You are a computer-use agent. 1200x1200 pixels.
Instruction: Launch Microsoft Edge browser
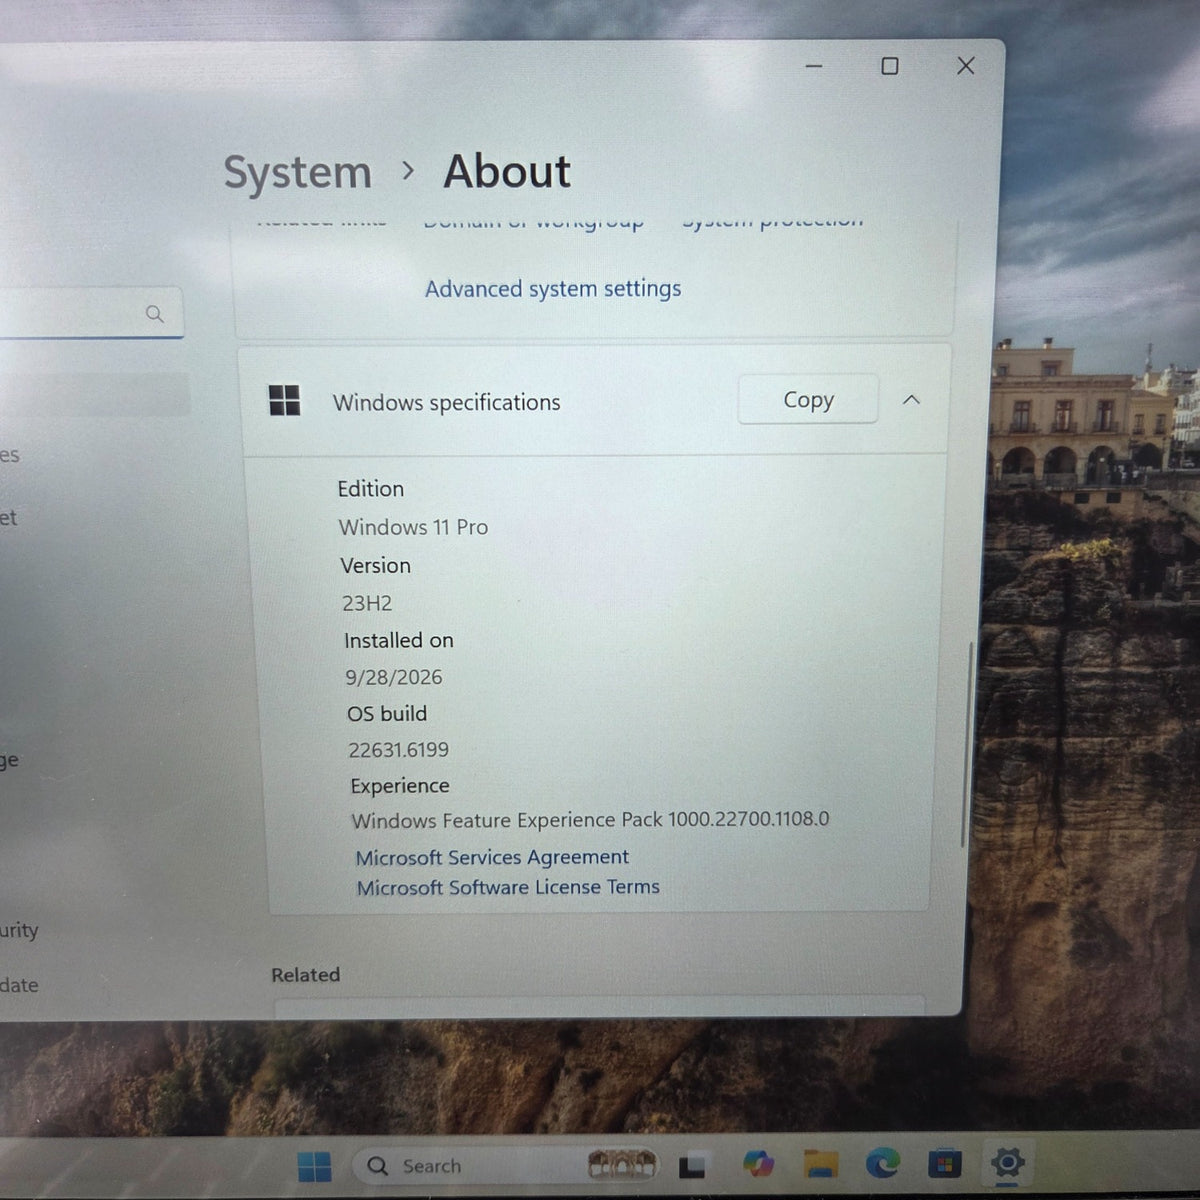point(882,1163)
